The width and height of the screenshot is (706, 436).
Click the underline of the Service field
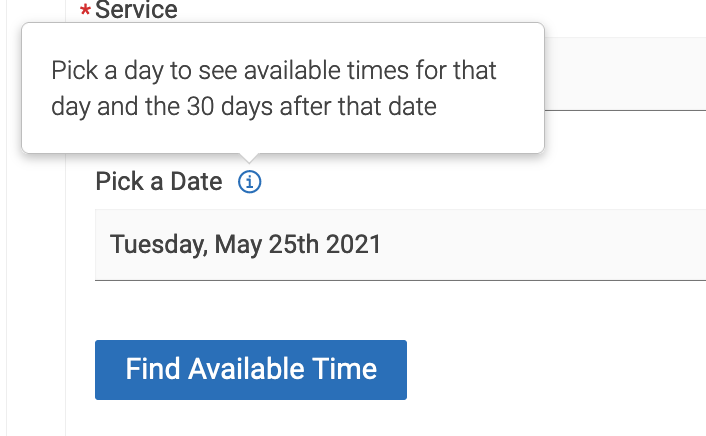(x=625, y=110)
